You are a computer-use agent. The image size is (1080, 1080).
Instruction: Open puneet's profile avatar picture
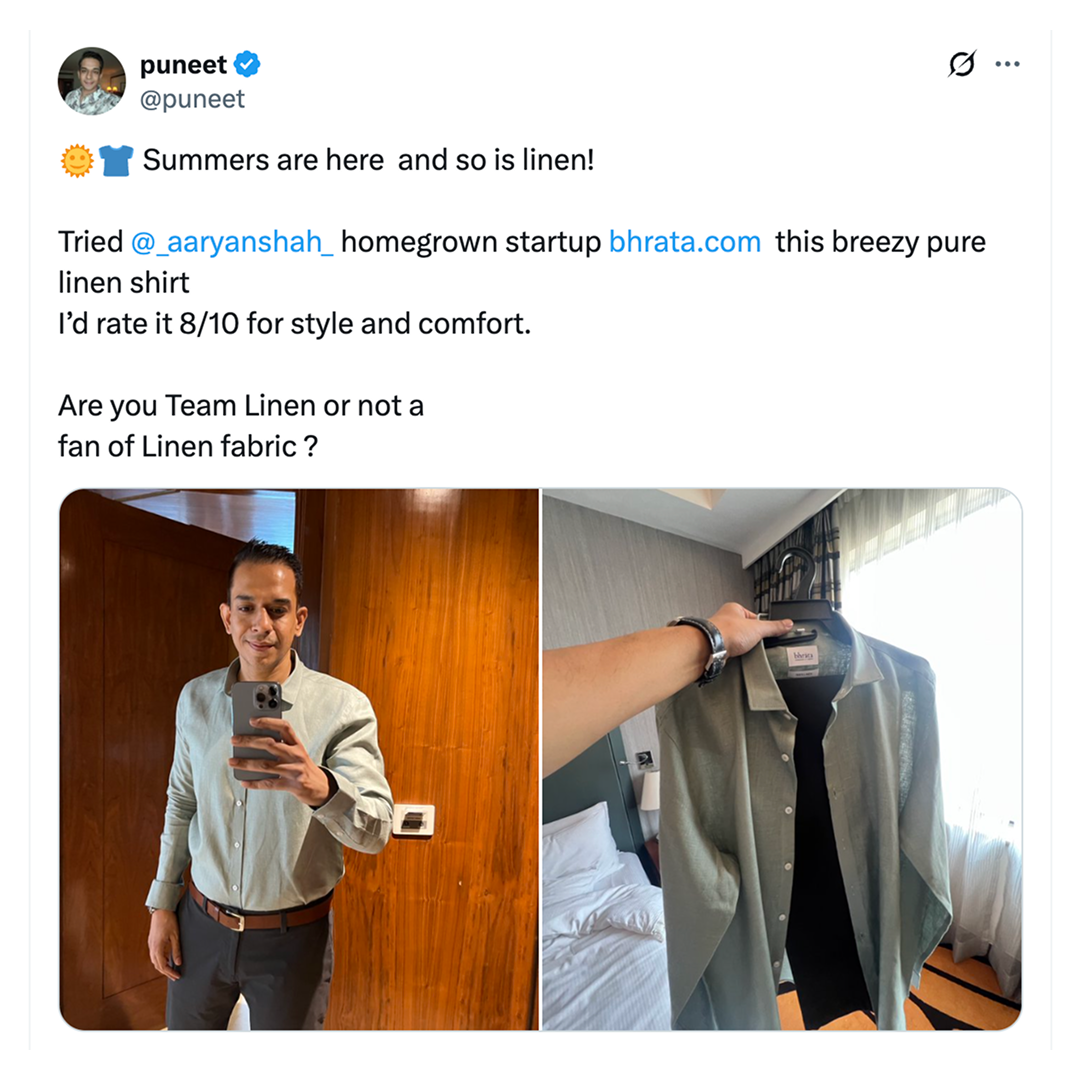(92, 81)
